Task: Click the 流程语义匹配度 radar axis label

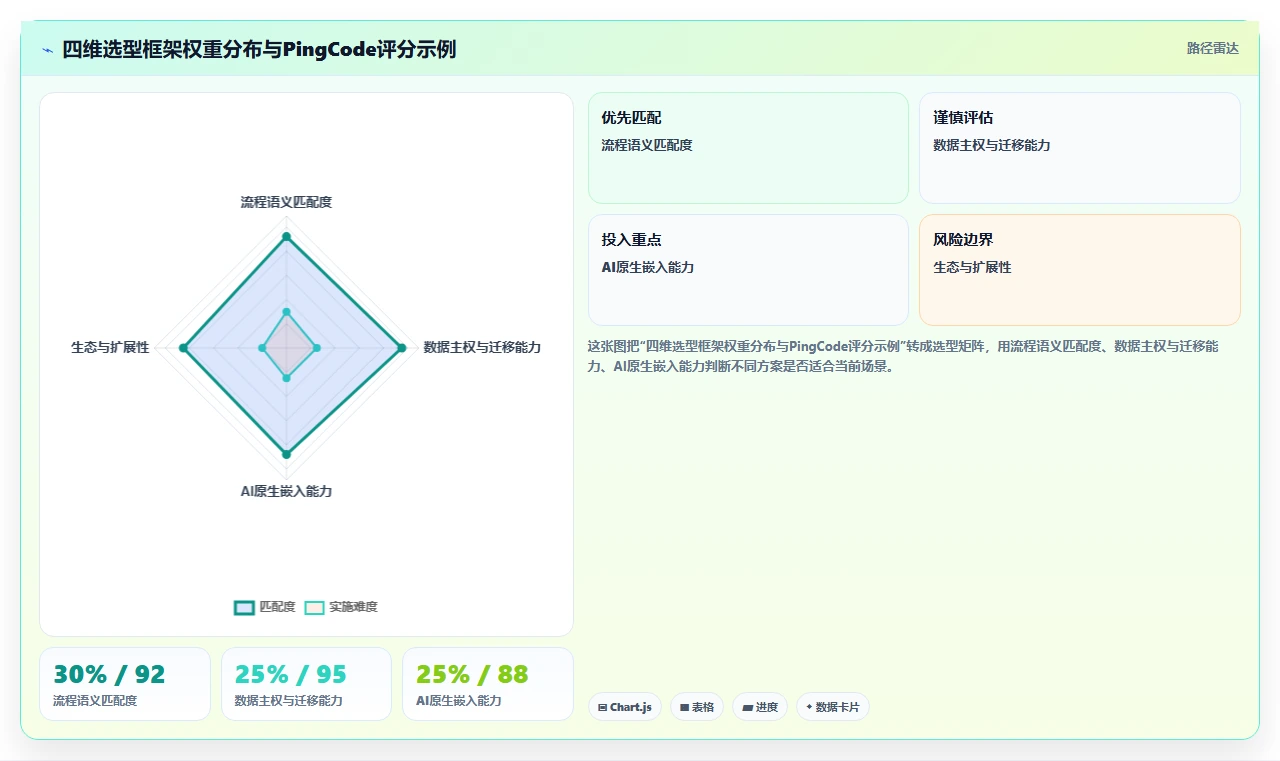Action: coord(286,202)
